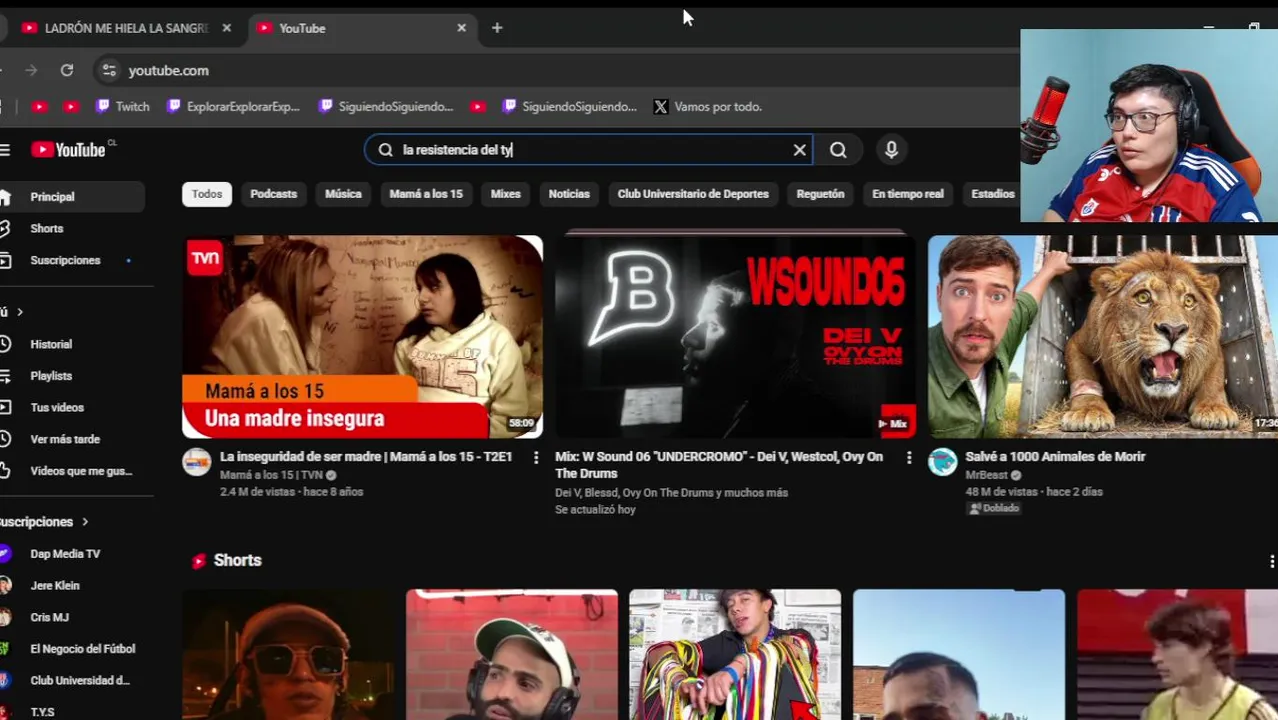Open a new browser tab
Viewport: 1278px width, 720px height.
[x=497, y=28]
